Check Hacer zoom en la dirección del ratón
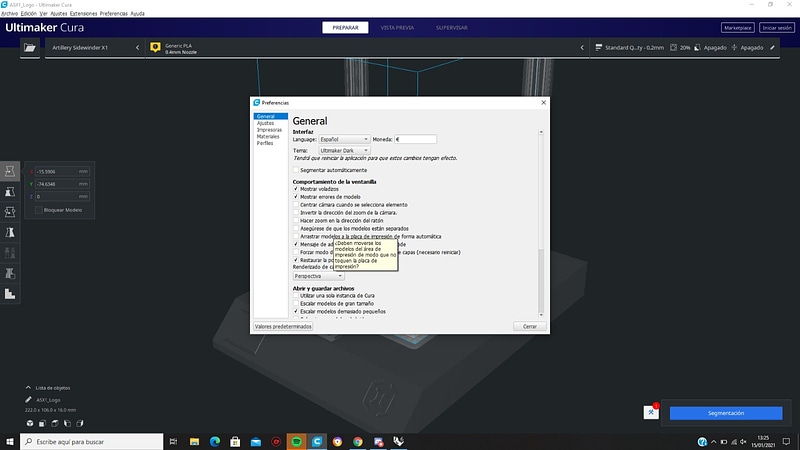800x450 pixels. point(296,220)
